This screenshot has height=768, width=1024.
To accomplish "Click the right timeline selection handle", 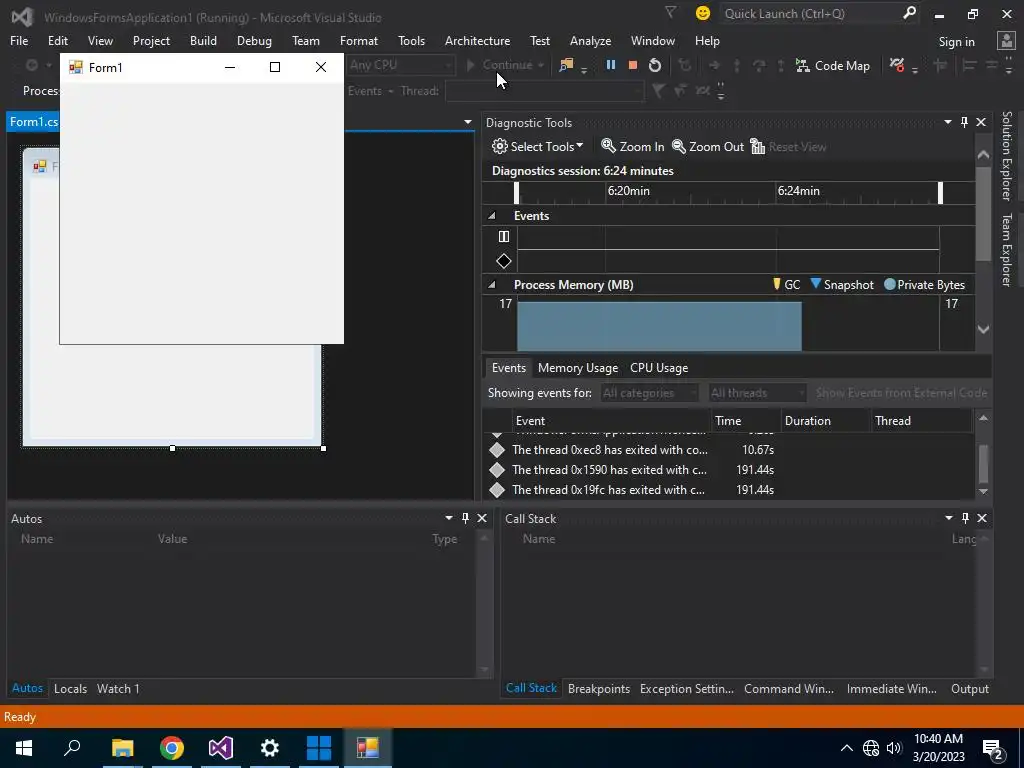I will (940, 192).
